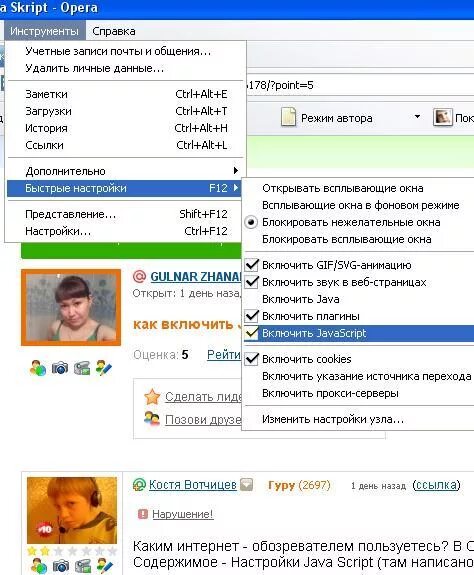
Task: Open the Инструменты menu
Action: (x=44, y=31)
